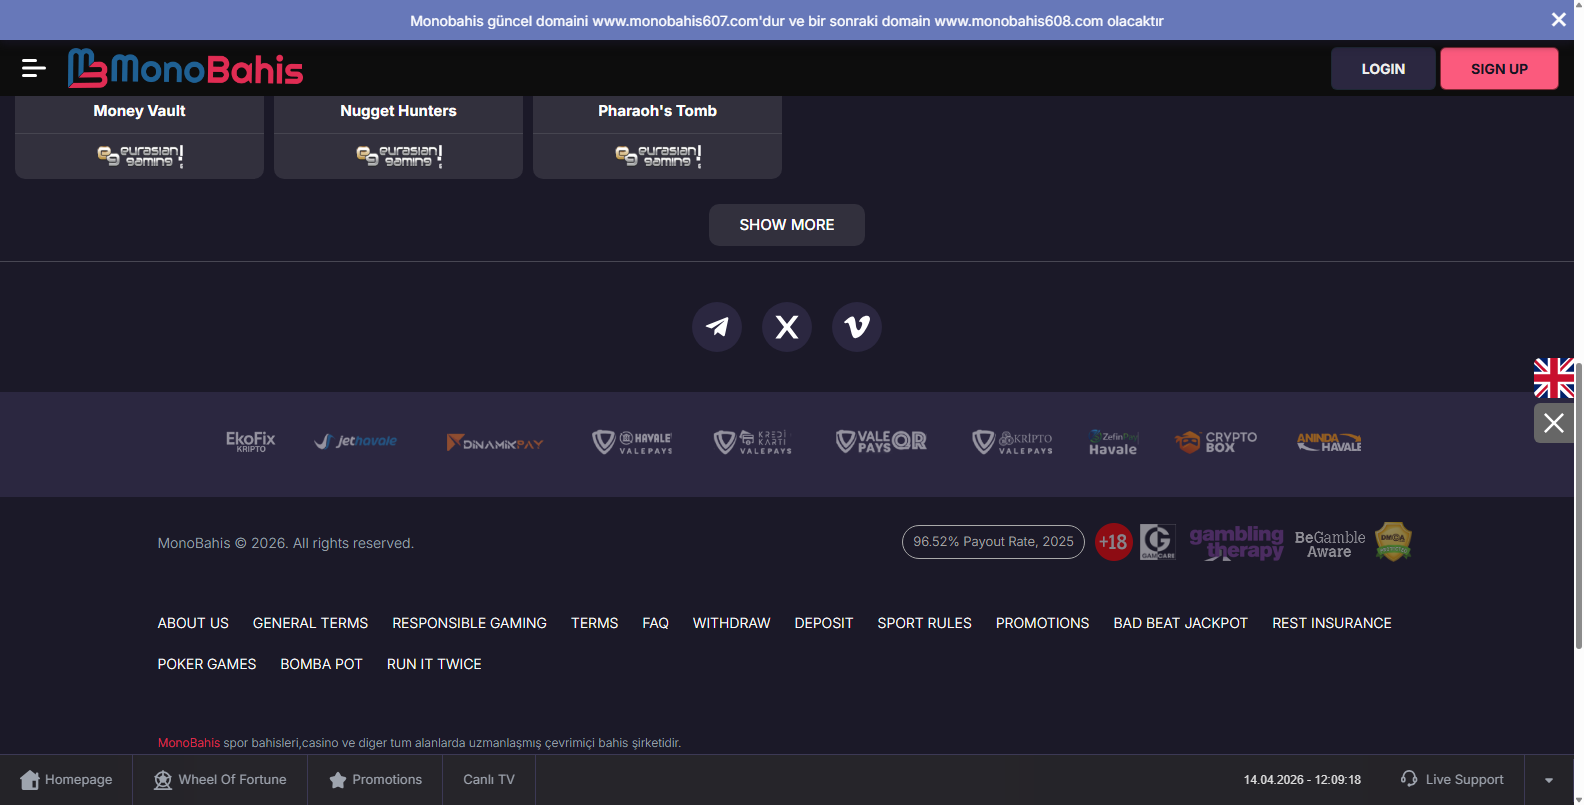The height and width of the screenshot is (805, 1584).
Task: Expand the bottom bar dropdown arrow
Action: pyautogui.click(x=1548, y=780)
